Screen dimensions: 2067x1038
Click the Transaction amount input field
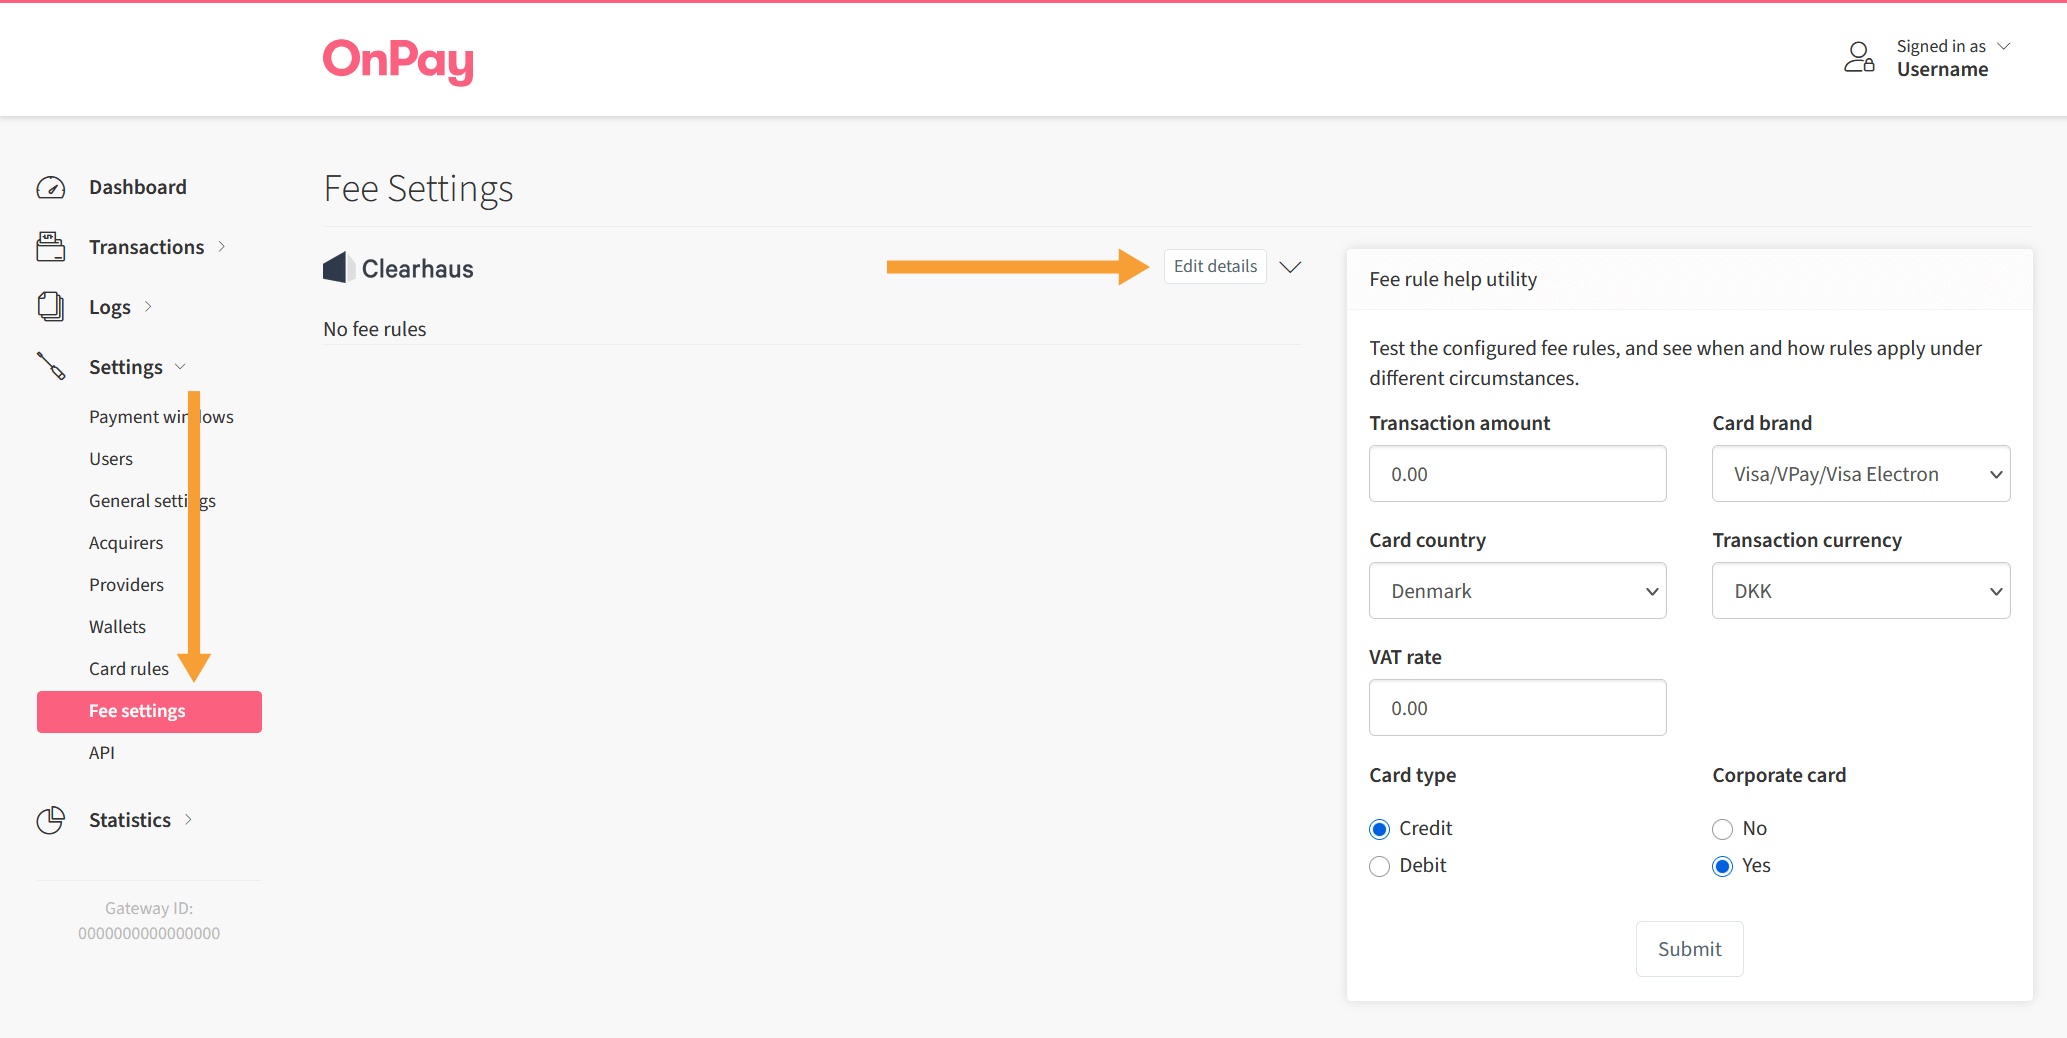[x=1517, y=474]
